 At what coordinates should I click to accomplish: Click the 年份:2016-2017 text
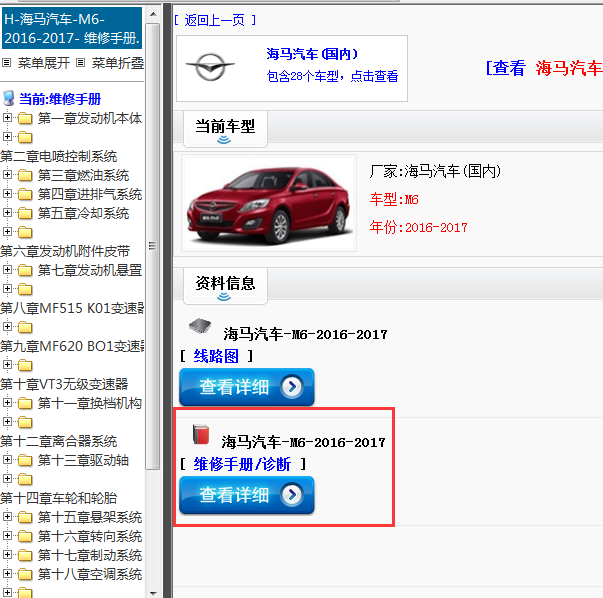[x=418, y=227]
